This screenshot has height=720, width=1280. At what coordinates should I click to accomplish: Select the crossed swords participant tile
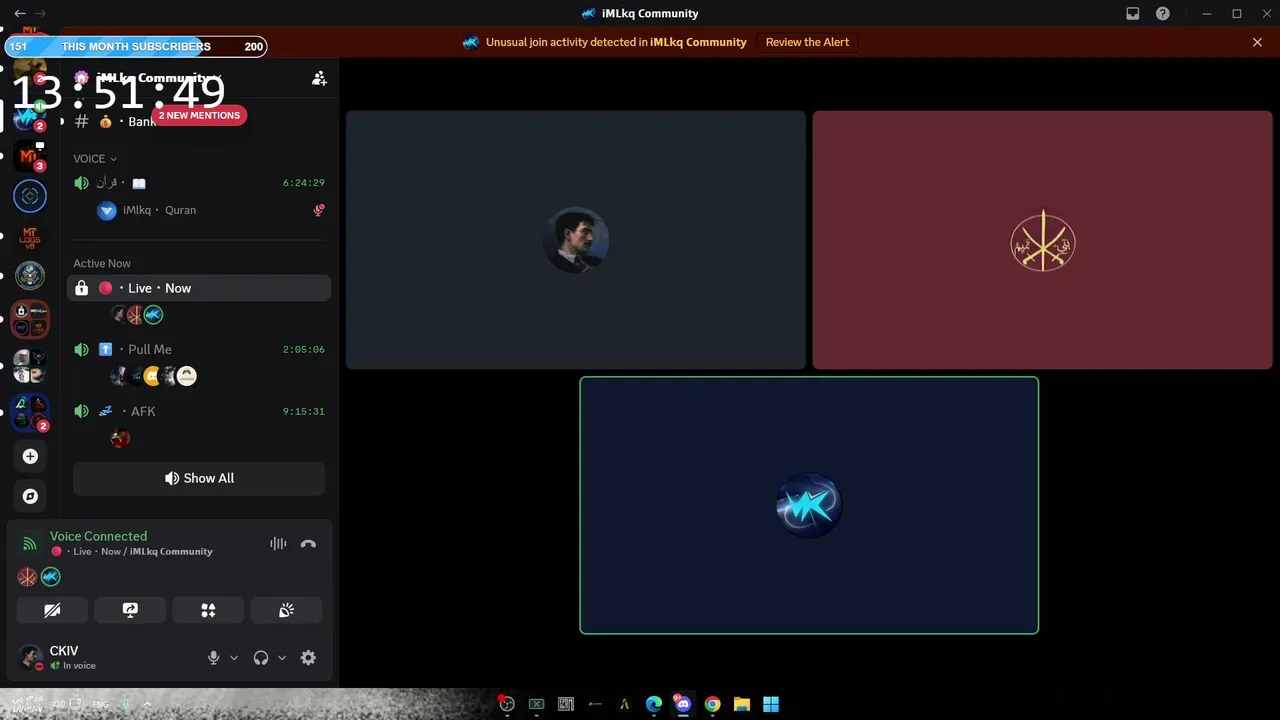tap(1042, 240)
